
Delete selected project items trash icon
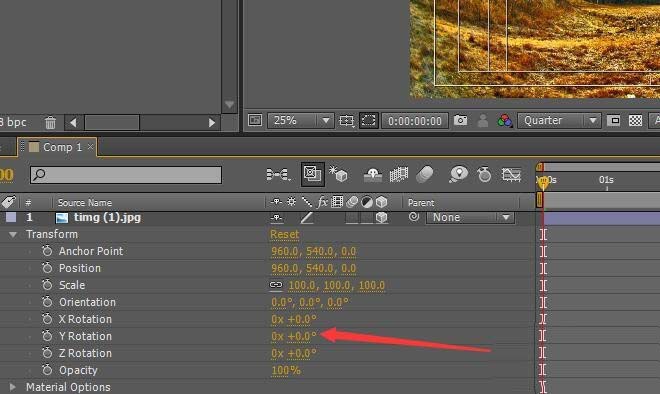point(51,122)
